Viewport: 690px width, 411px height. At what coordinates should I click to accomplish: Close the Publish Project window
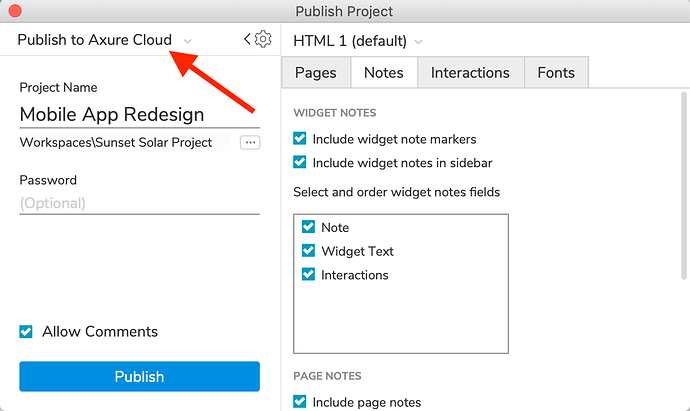pos(15,11)
